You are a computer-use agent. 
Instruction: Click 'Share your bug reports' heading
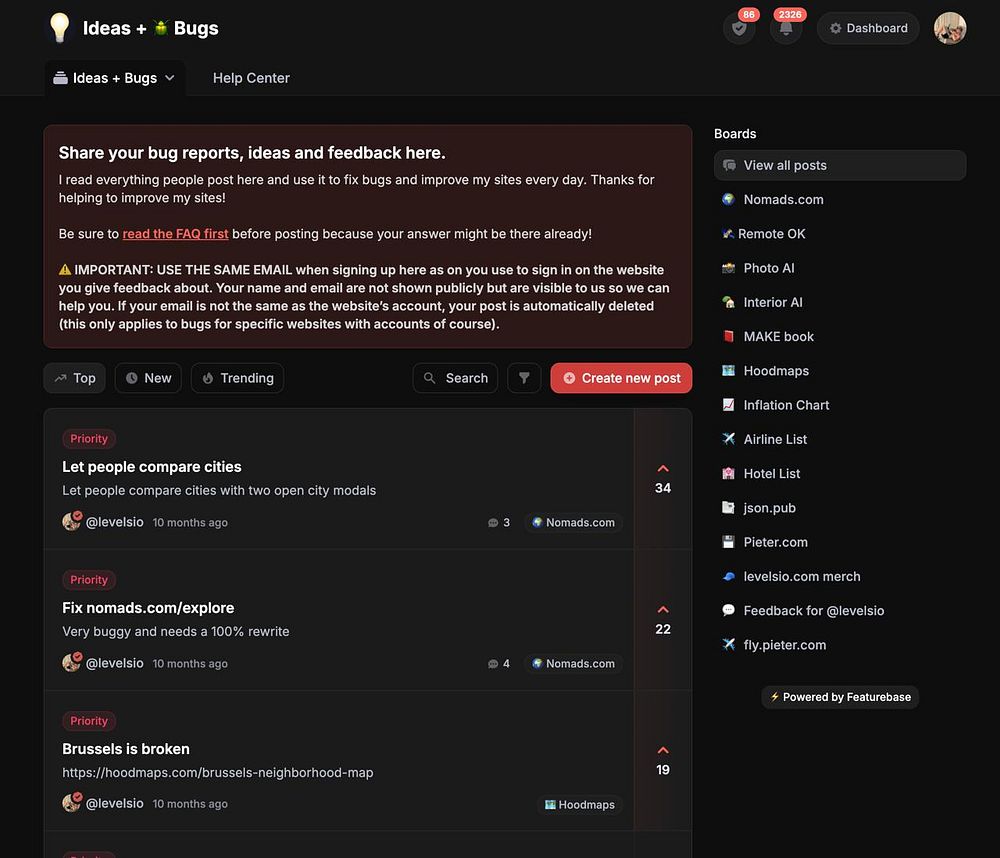click(252, 153)
